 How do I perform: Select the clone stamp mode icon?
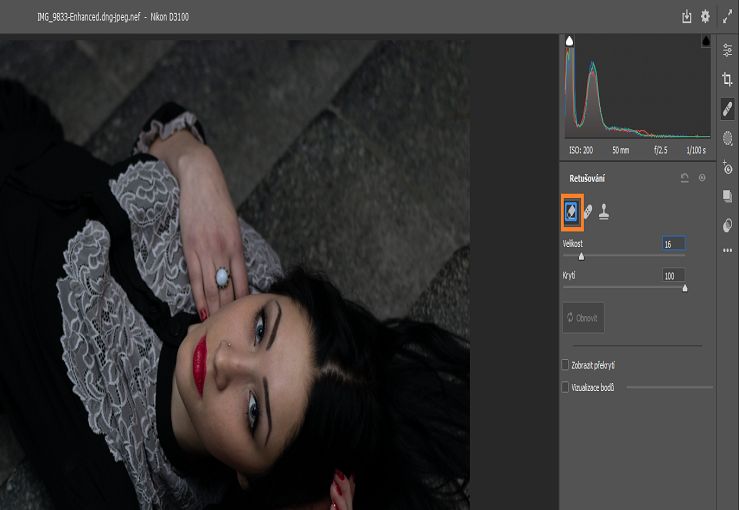[x=604, y=212]
